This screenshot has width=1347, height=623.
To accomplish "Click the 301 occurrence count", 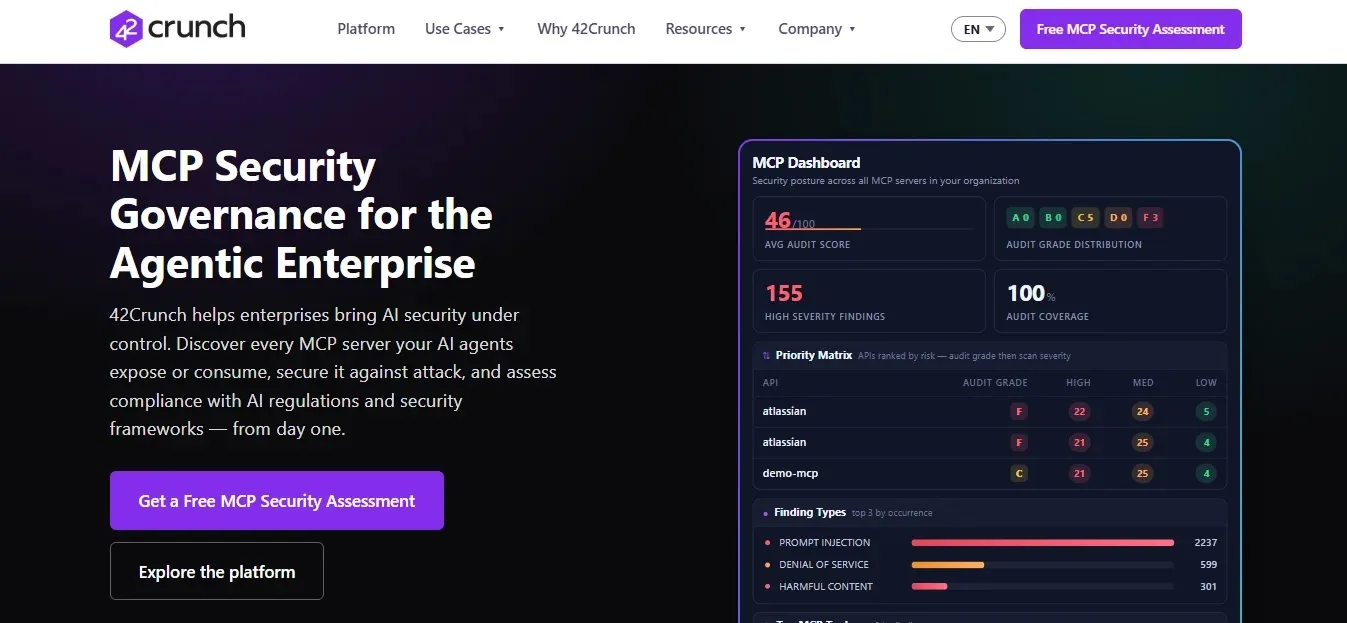I will (1208, 586).
